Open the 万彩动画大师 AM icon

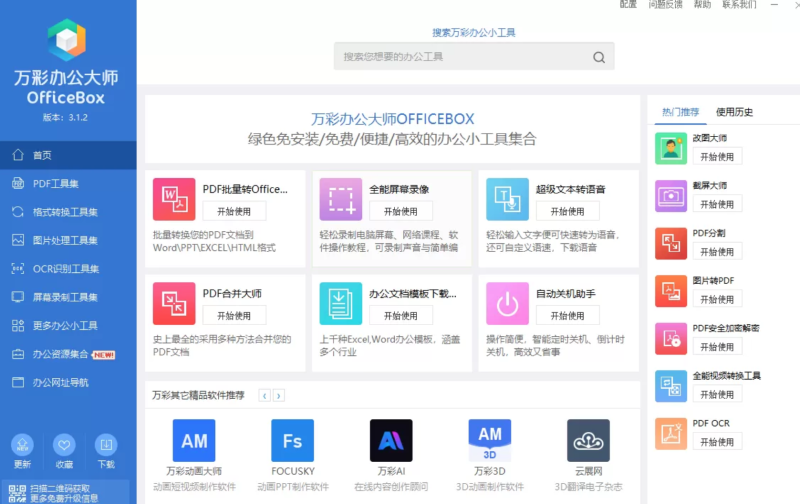pos(194,441)
